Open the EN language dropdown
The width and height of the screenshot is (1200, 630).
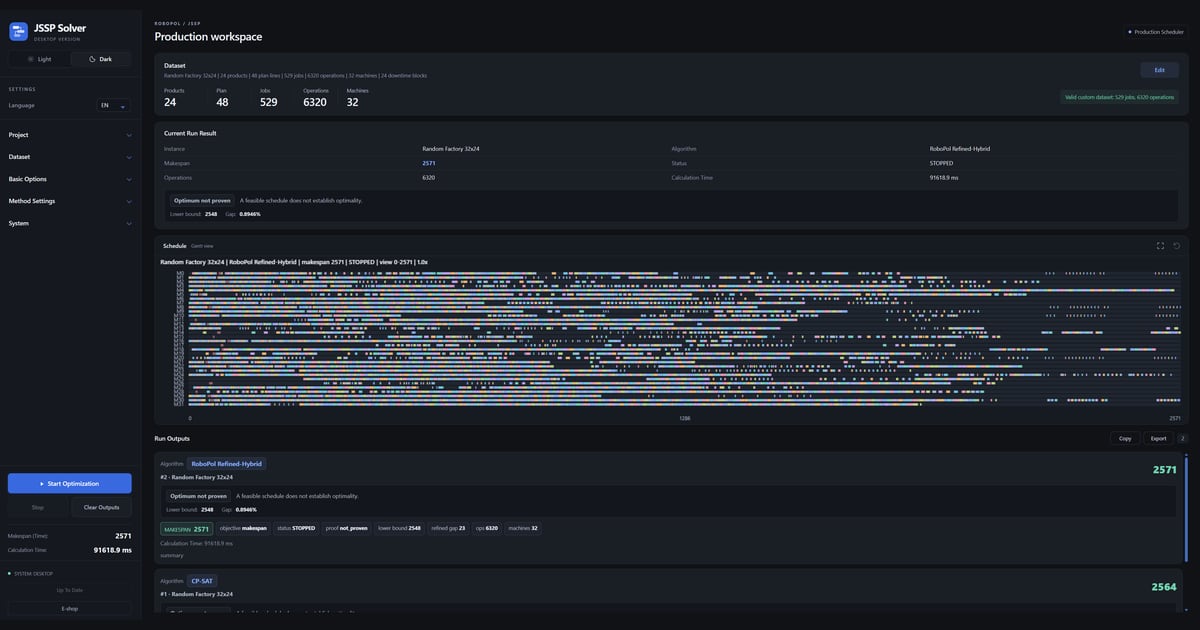(x=113, y=105)
